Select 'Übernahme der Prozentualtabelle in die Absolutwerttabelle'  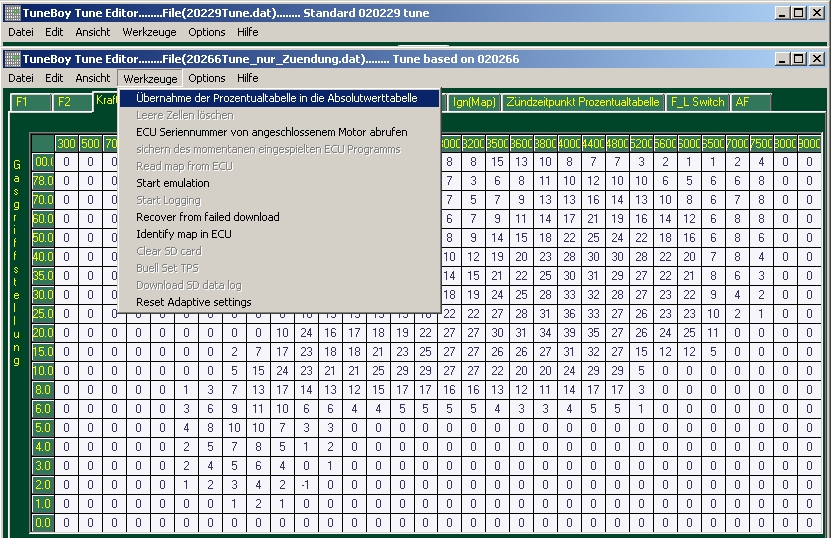point(276,98)
